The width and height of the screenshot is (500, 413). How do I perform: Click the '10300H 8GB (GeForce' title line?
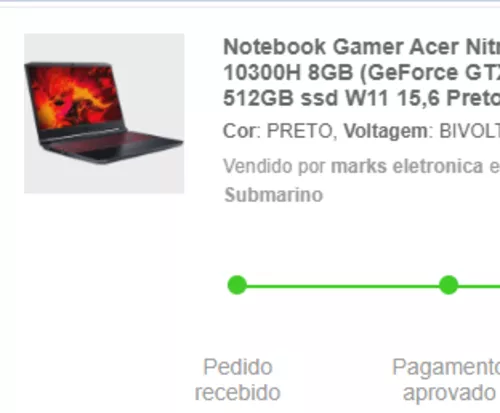362,73
